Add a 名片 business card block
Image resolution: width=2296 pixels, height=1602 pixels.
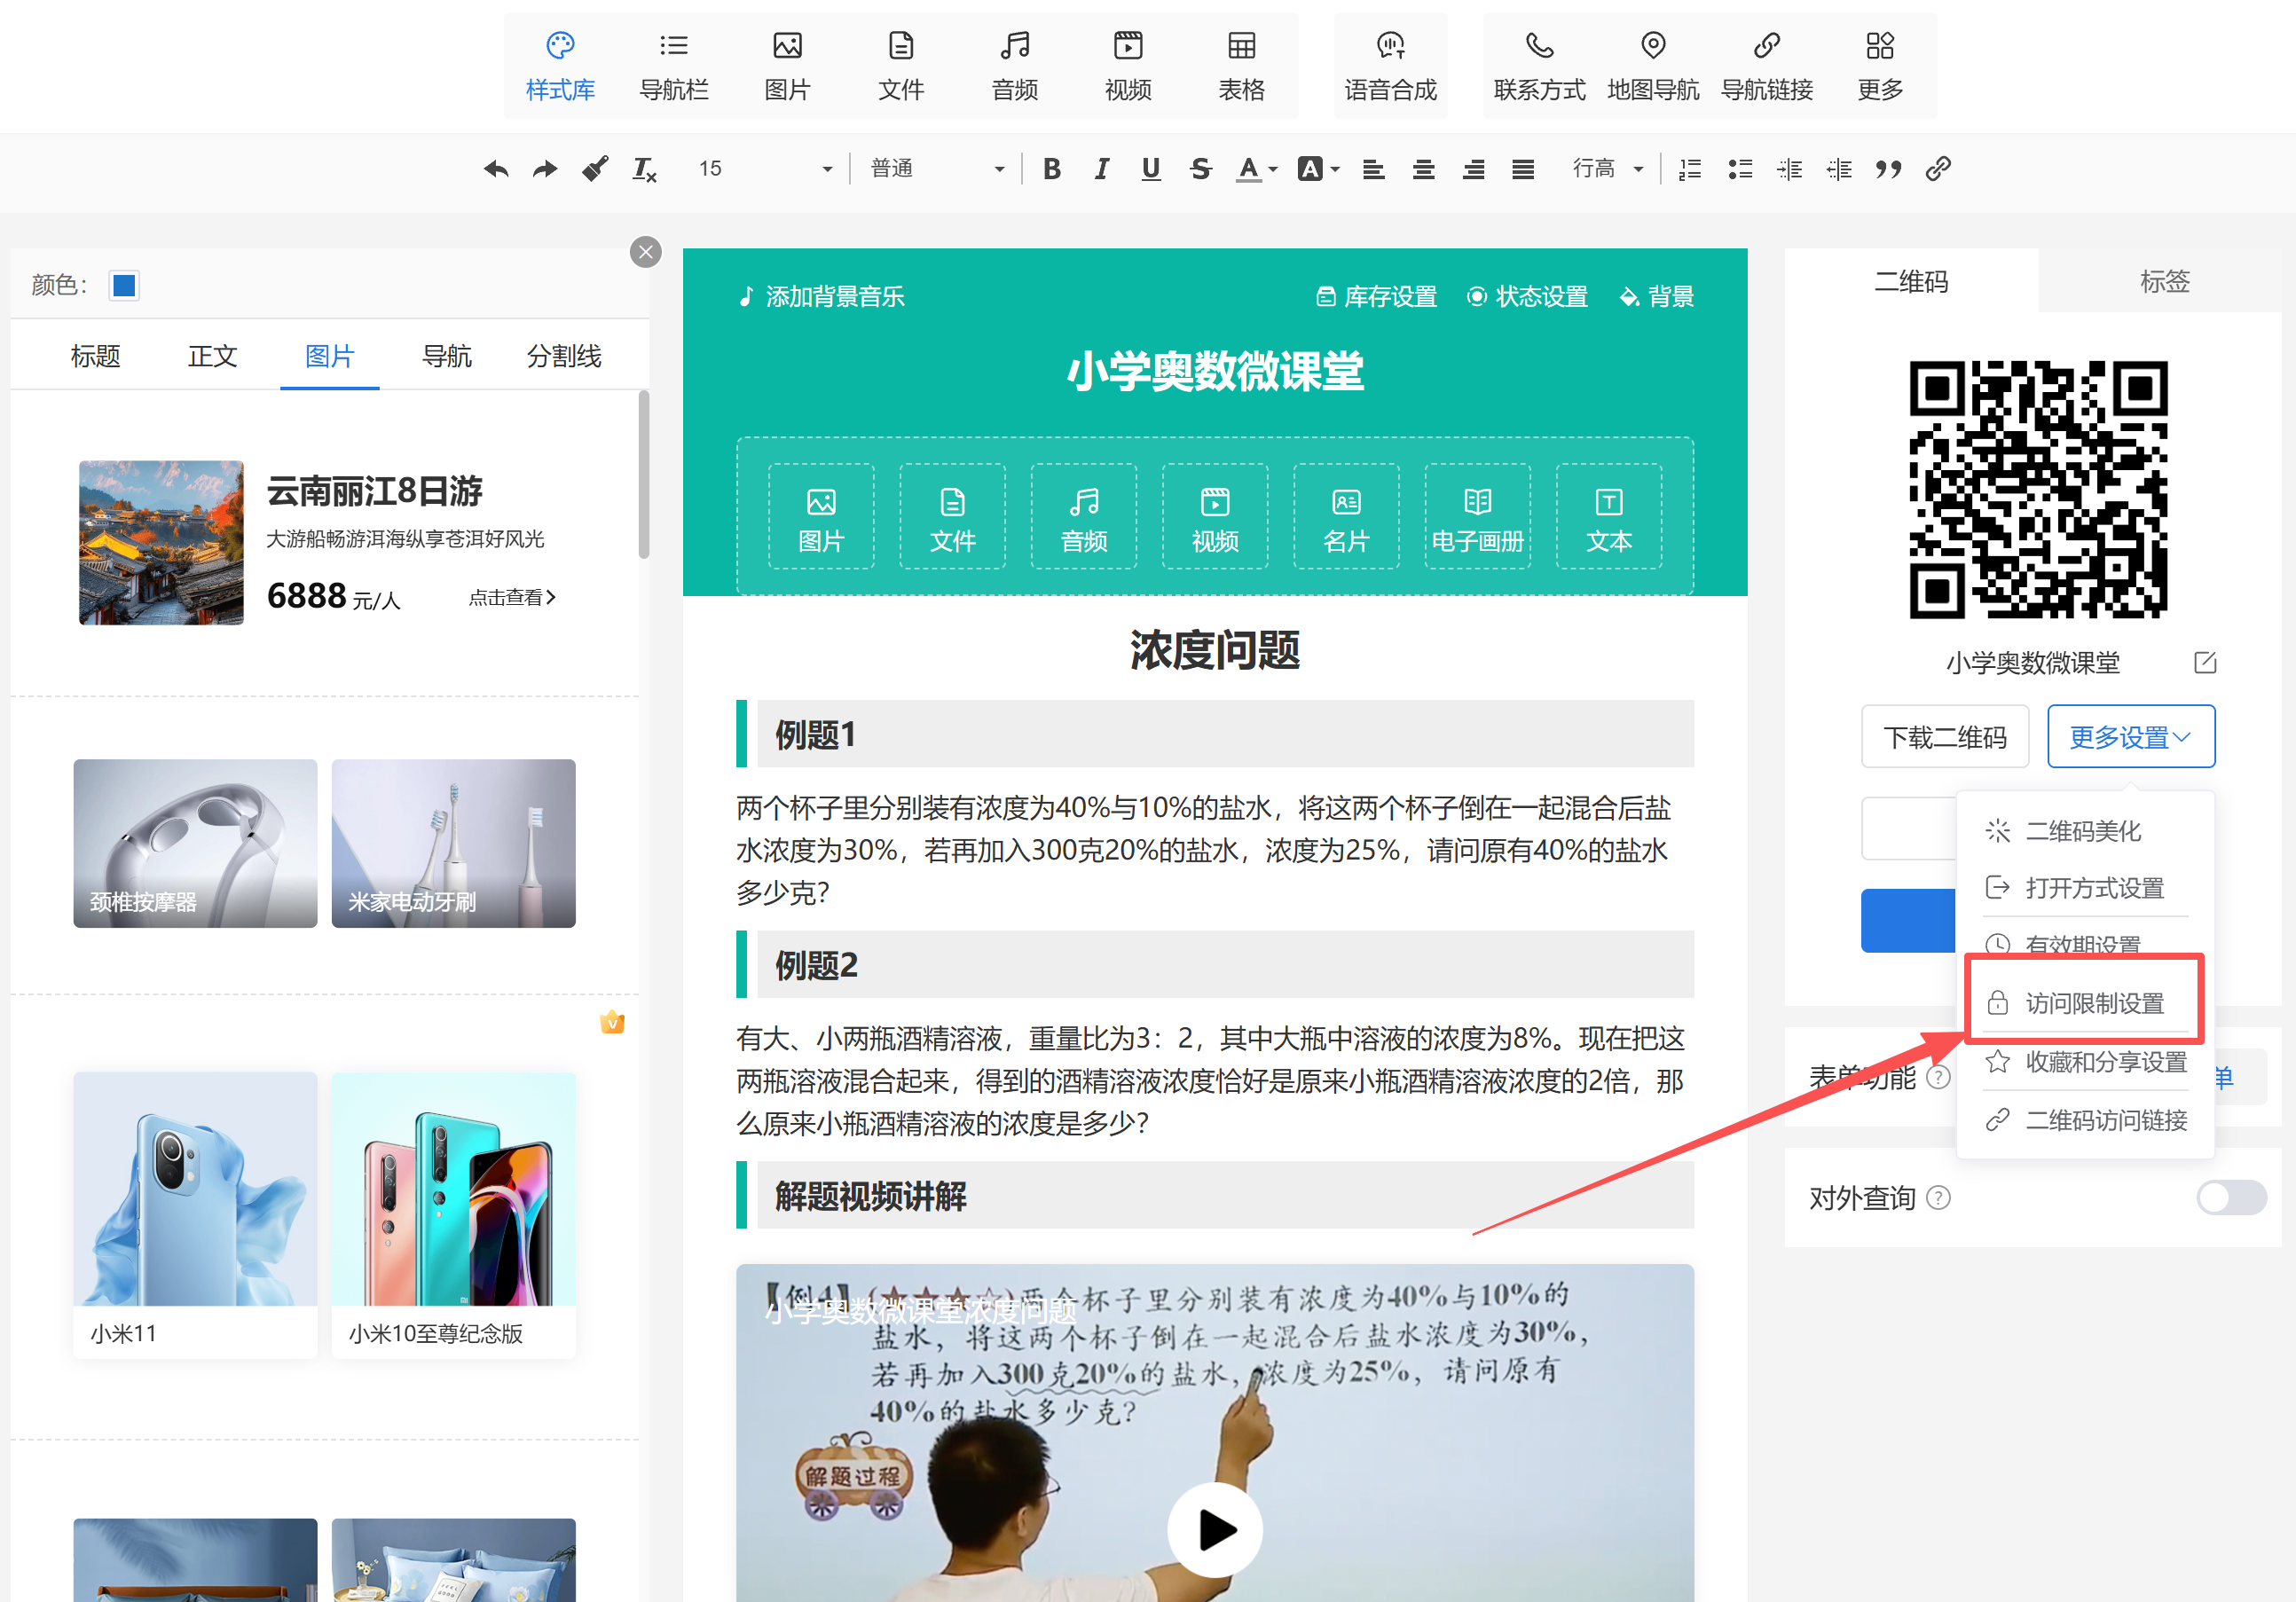pos(1346,517)
